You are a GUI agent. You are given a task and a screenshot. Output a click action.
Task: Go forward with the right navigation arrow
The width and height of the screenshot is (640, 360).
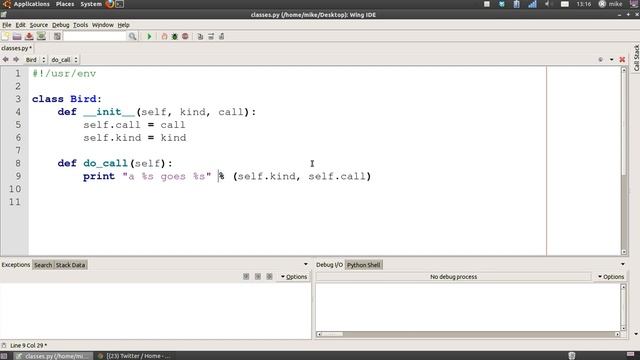(16, 60)
